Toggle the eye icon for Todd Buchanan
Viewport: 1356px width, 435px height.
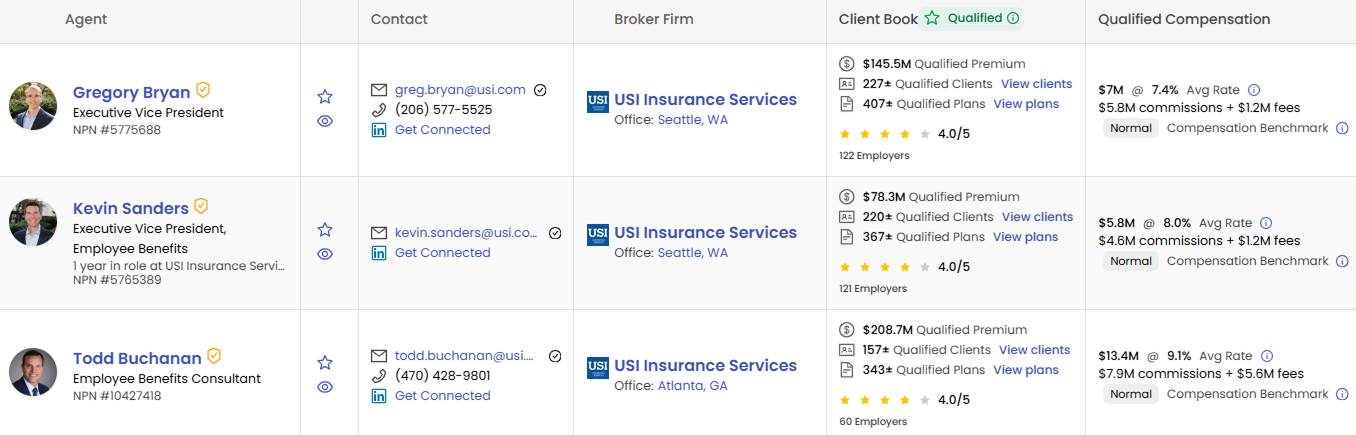pos(325,387)
